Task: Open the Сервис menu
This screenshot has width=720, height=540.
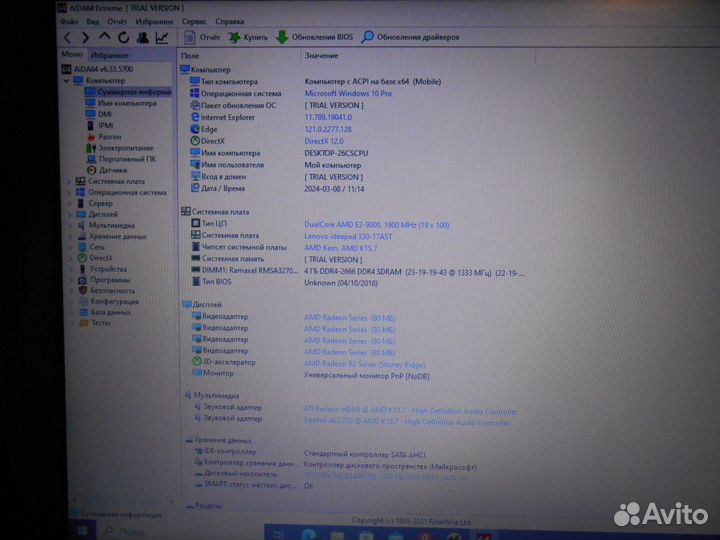Action: pos(194,22)
